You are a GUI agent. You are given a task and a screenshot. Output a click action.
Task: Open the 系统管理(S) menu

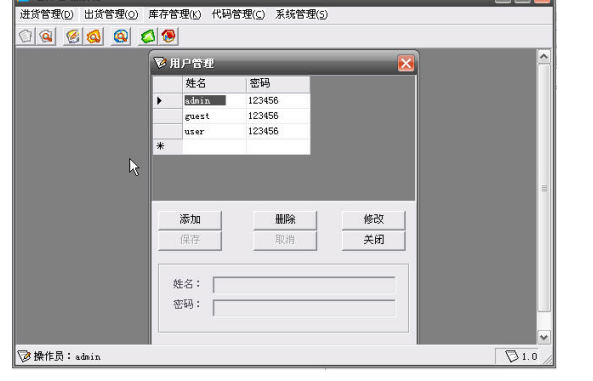[x=302, y=15]
